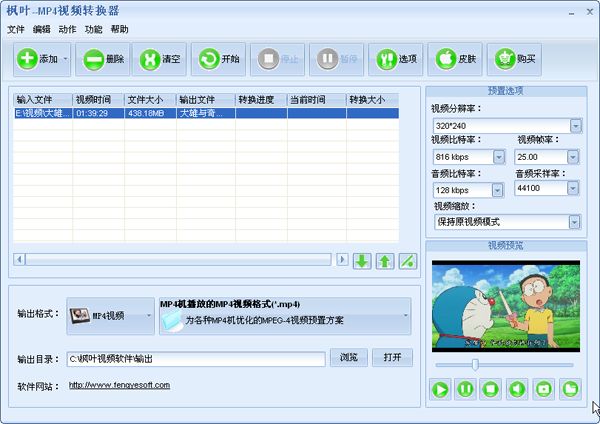Open the 皮肤 (Skin) toolbar button
Screen dimensions: 600x424
(455, 59)
